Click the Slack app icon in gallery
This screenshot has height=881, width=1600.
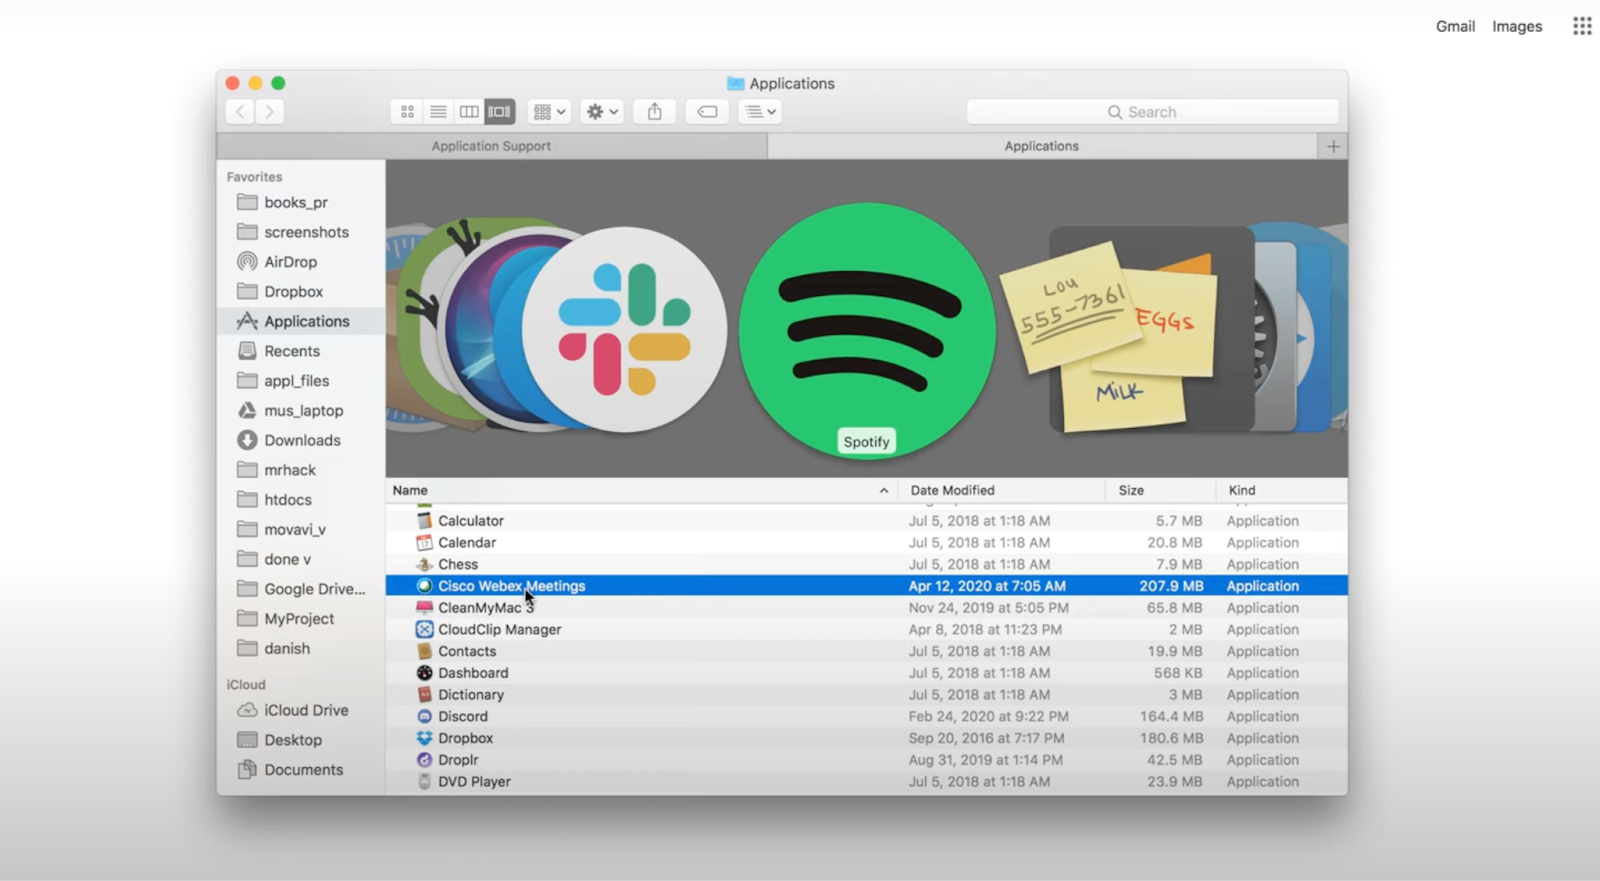click(625, 330)
